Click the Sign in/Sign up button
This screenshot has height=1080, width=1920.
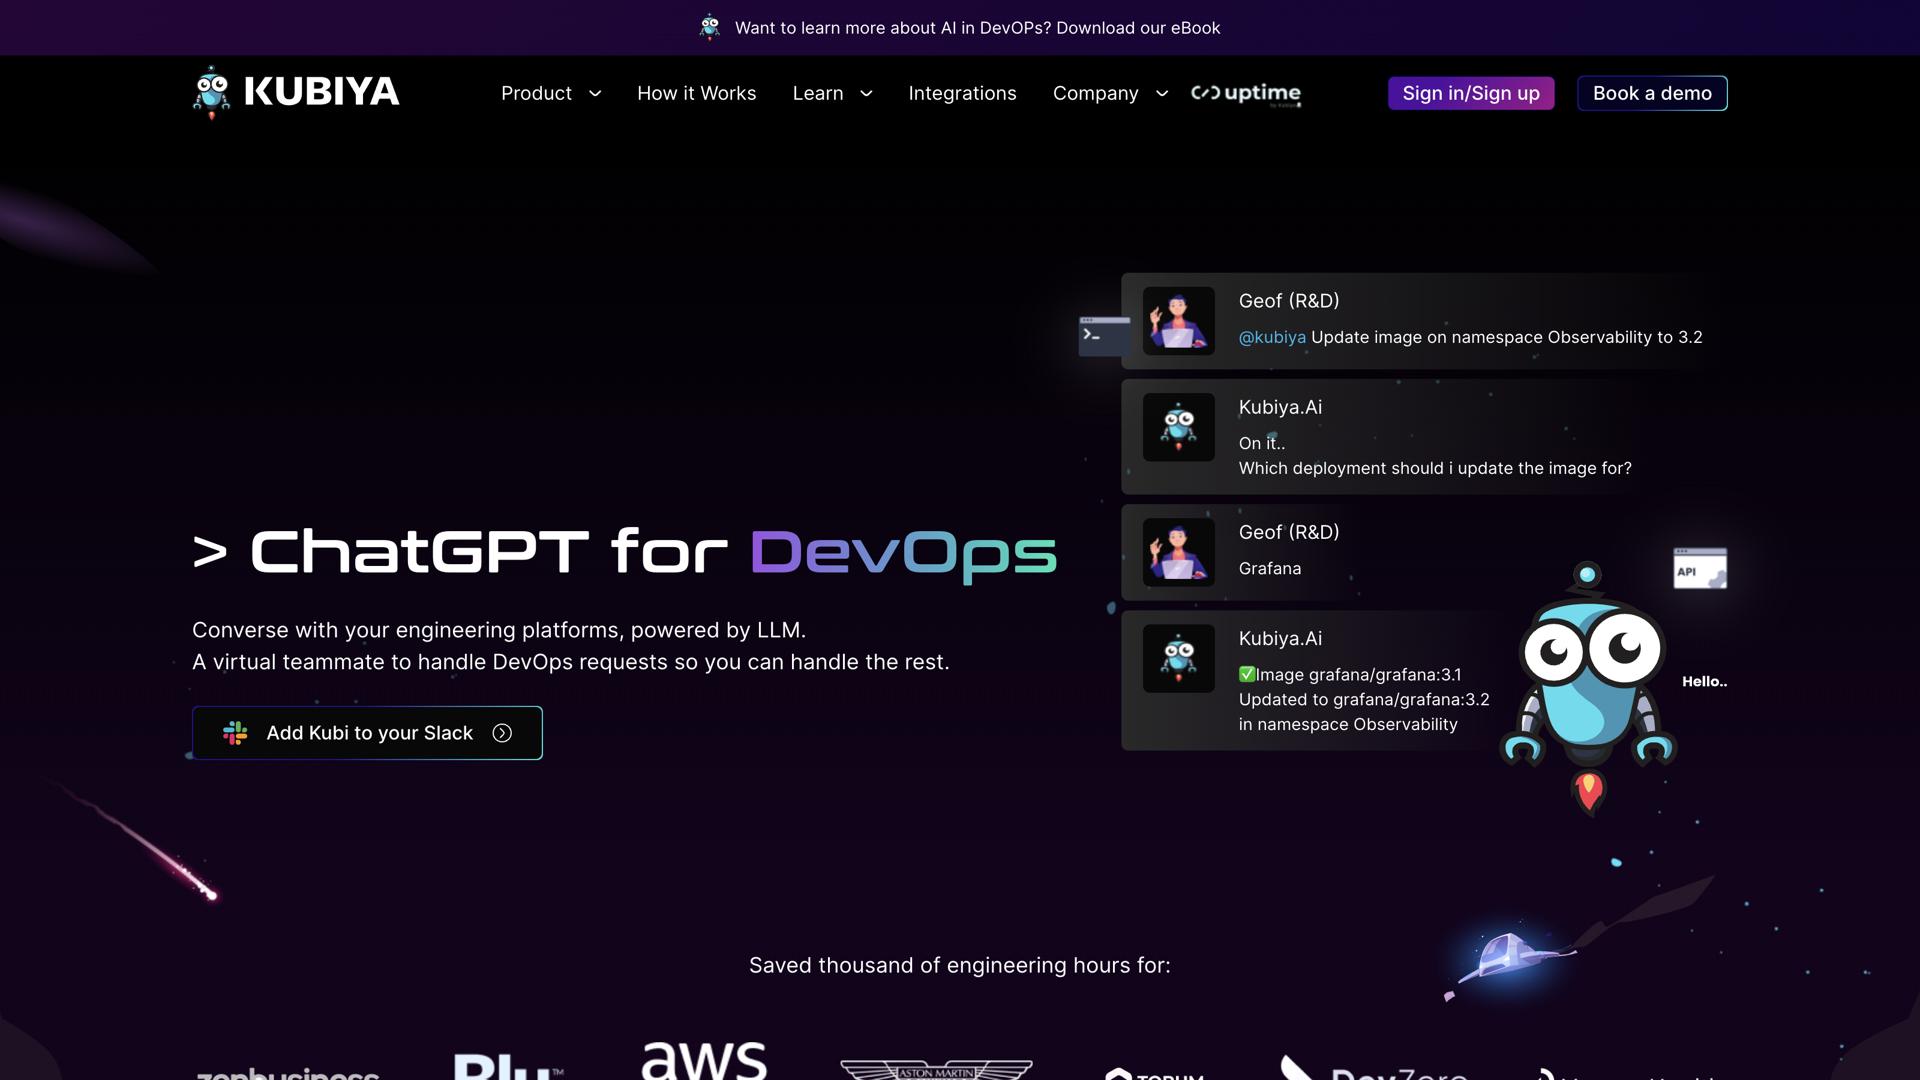point(1470,93)
